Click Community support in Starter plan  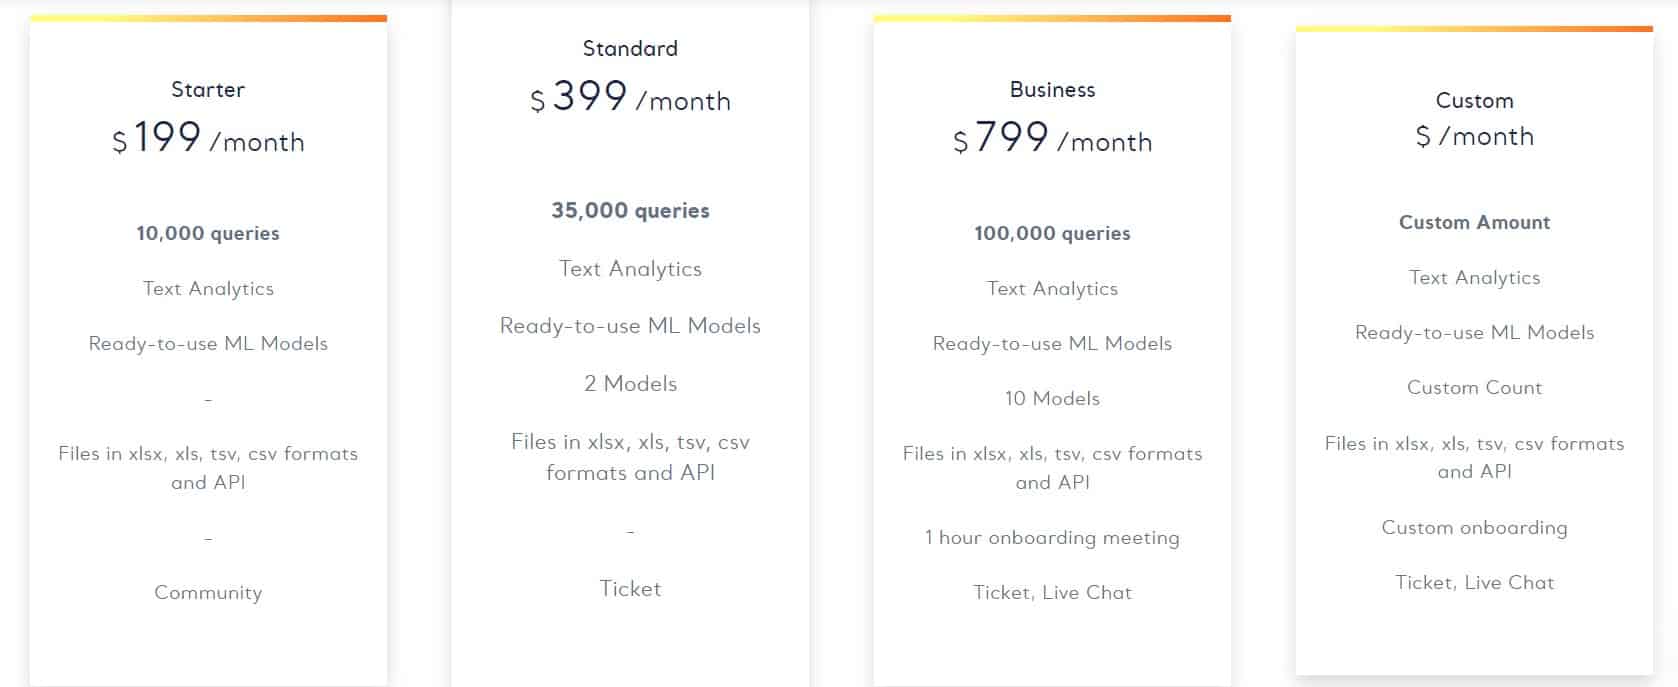click(x=208, y=593)
